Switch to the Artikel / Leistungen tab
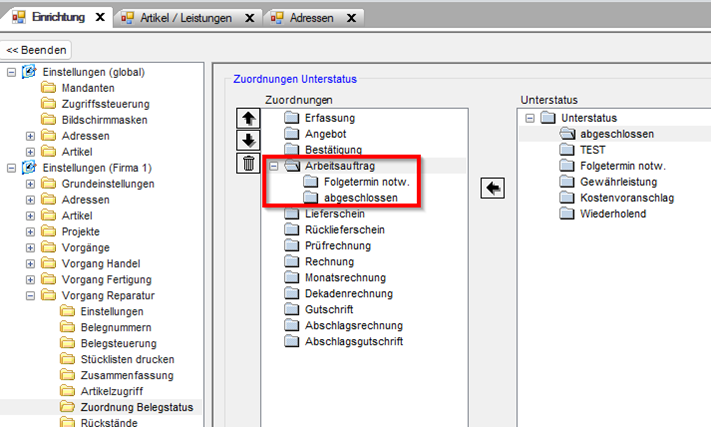This screenshot has width=711, height=427. [x=183, y=18]
